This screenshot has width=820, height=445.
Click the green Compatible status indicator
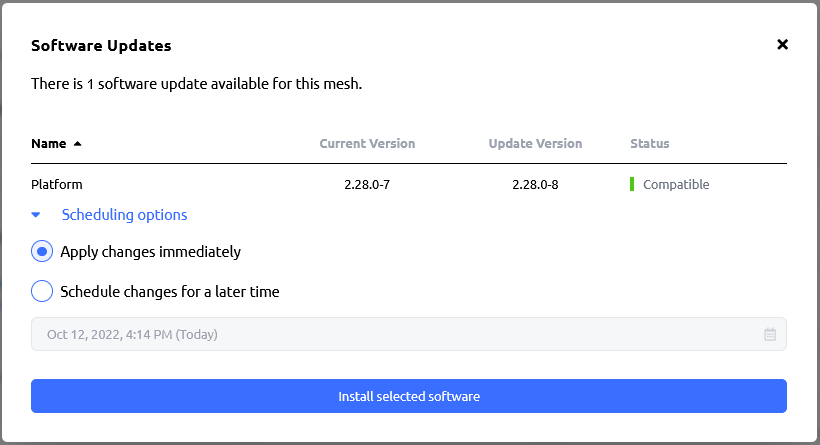[632, 184]
